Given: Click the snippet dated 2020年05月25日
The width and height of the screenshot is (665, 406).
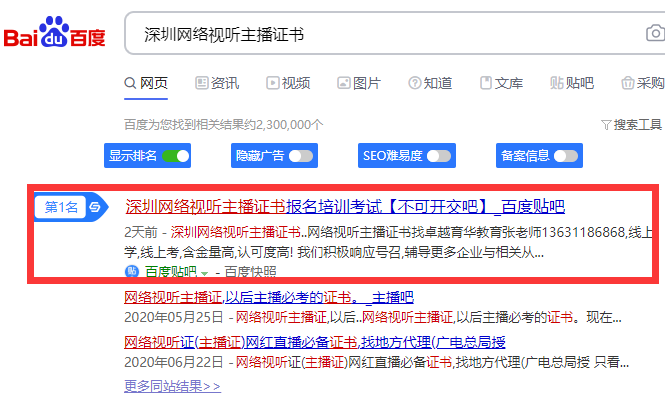Looking at the screenshot, I should pos(373,317).
